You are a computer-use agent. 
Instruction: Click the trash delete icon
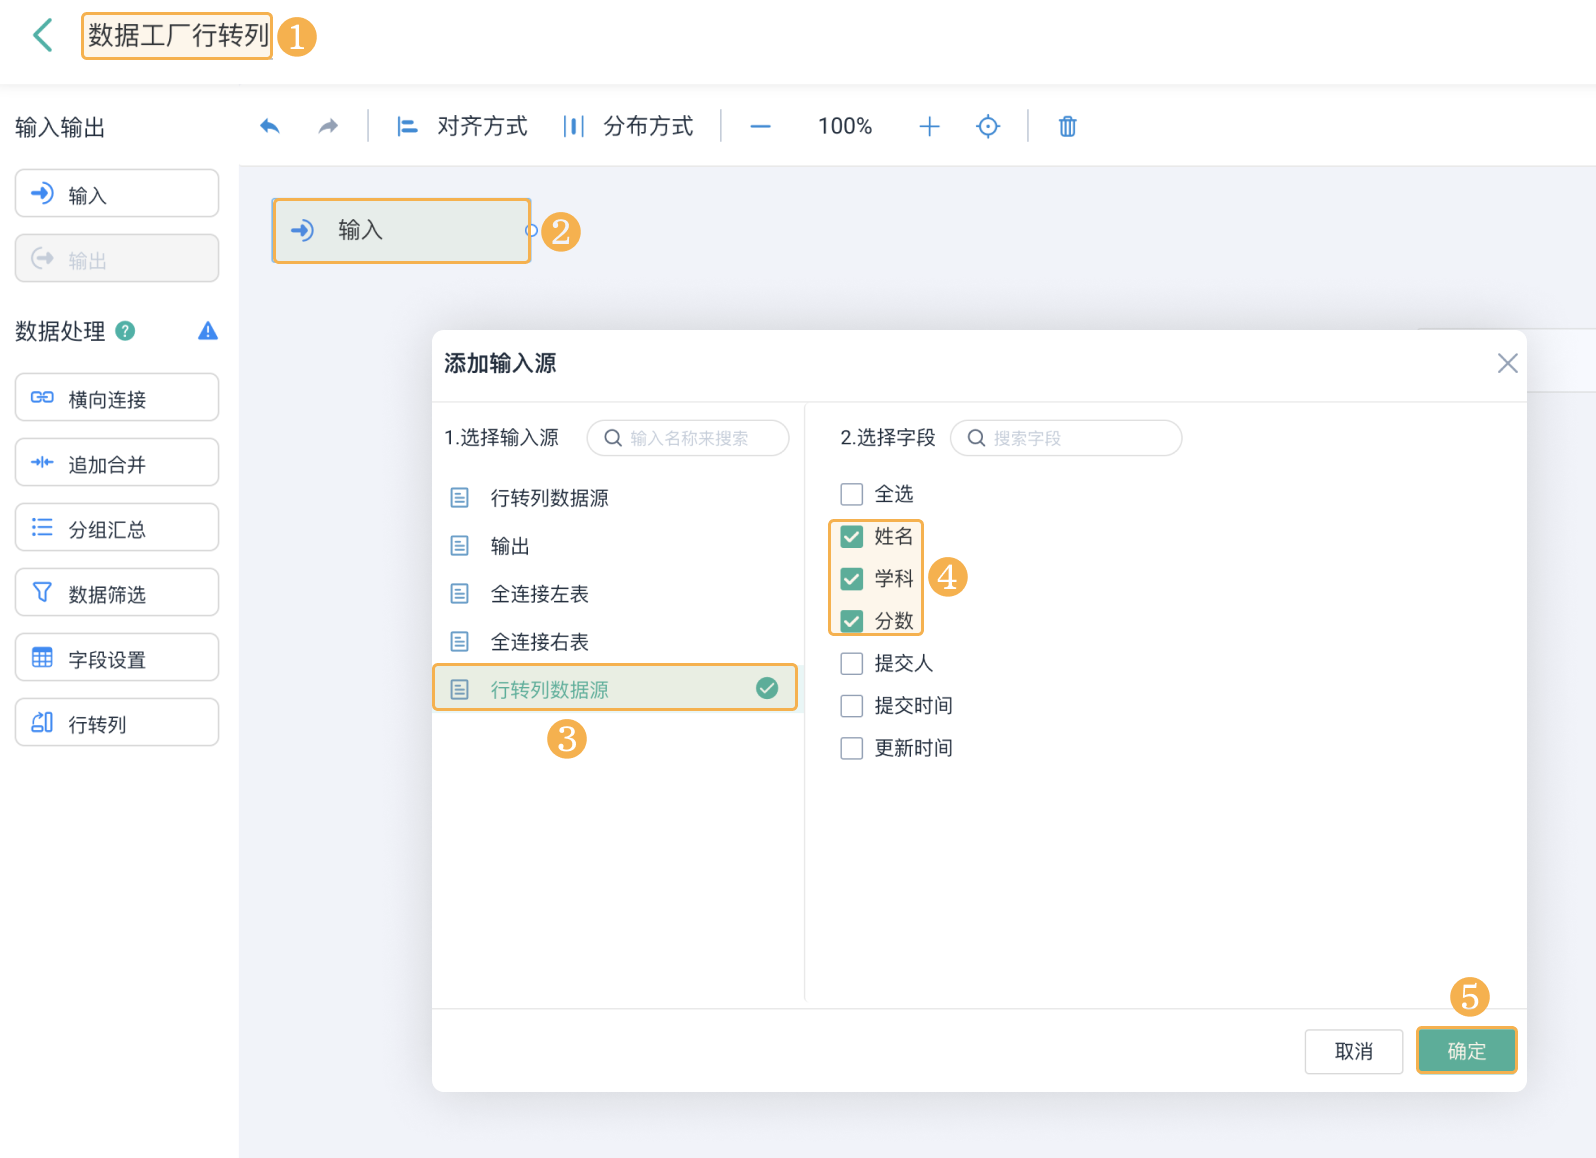(1068, 126)
